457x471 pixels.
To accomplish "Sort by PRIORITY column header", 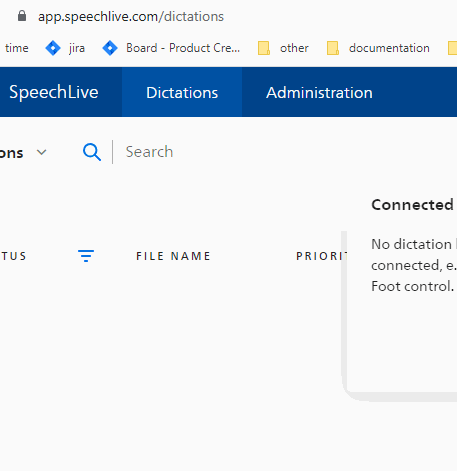I will (x=321, y=256).
